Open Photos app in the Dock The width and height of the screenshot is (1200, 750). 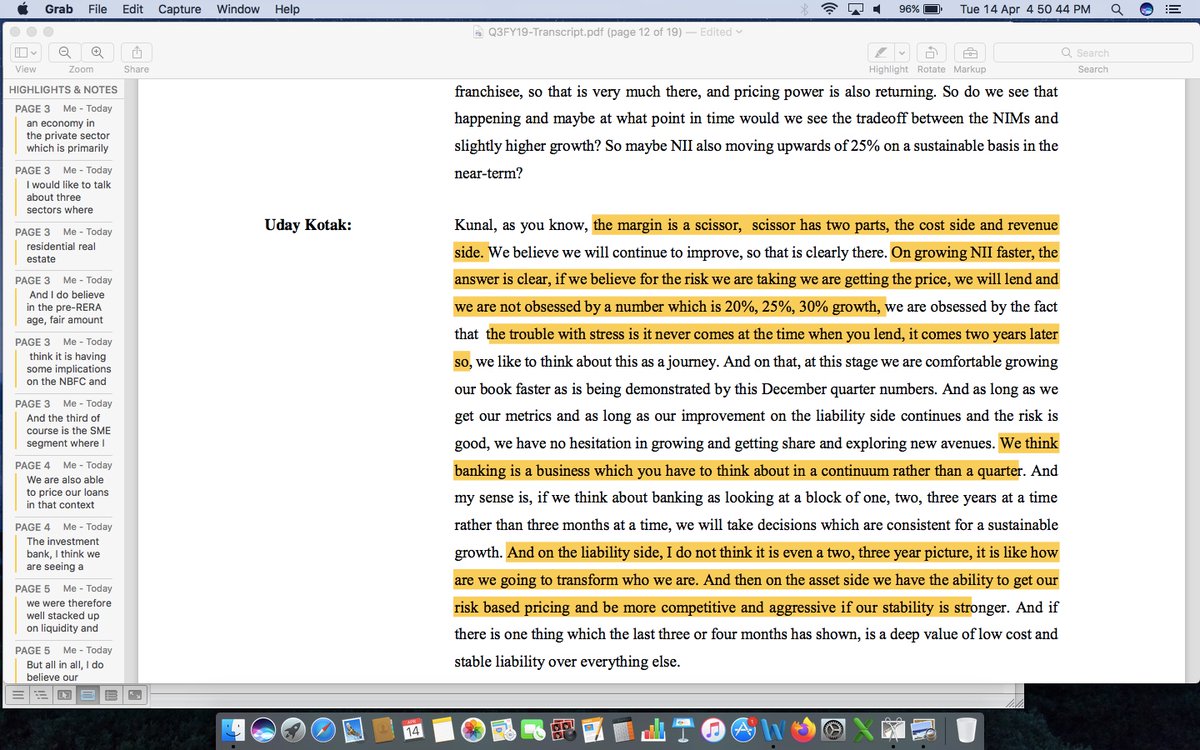click(x=473, y=730)
